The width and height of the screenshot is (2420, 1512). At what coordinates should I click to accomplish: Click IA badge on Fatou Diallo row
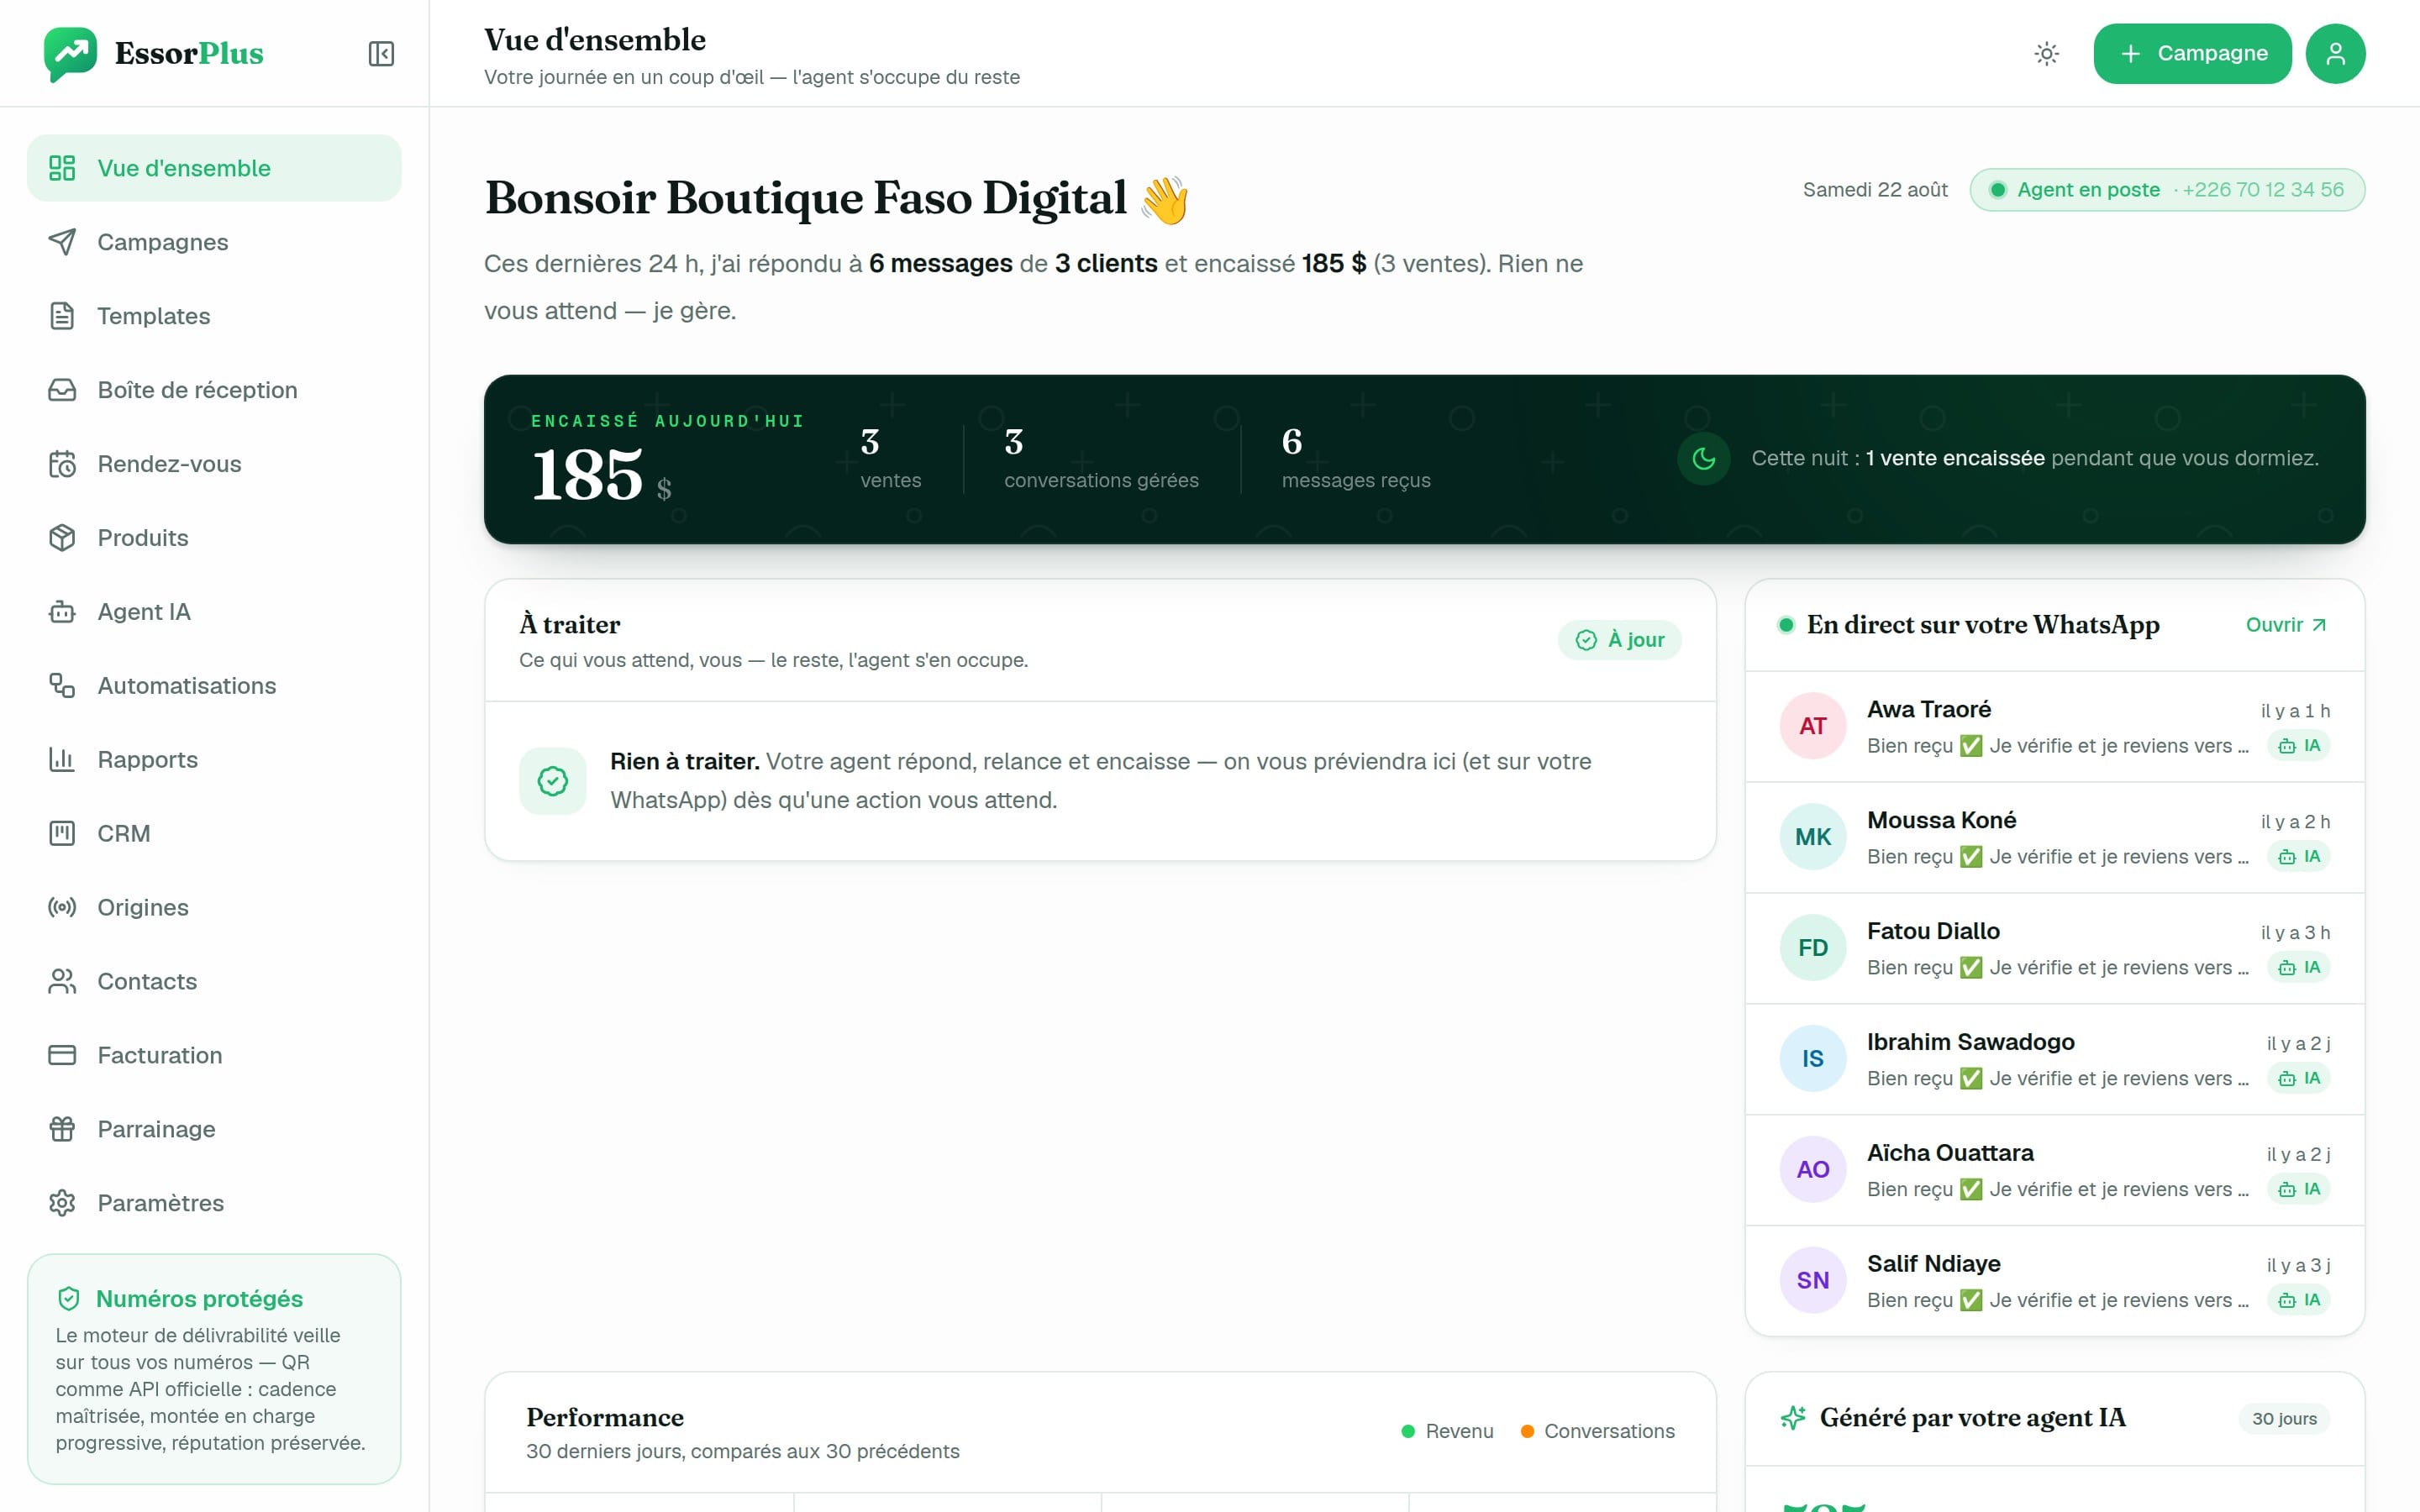point(2298,968)
